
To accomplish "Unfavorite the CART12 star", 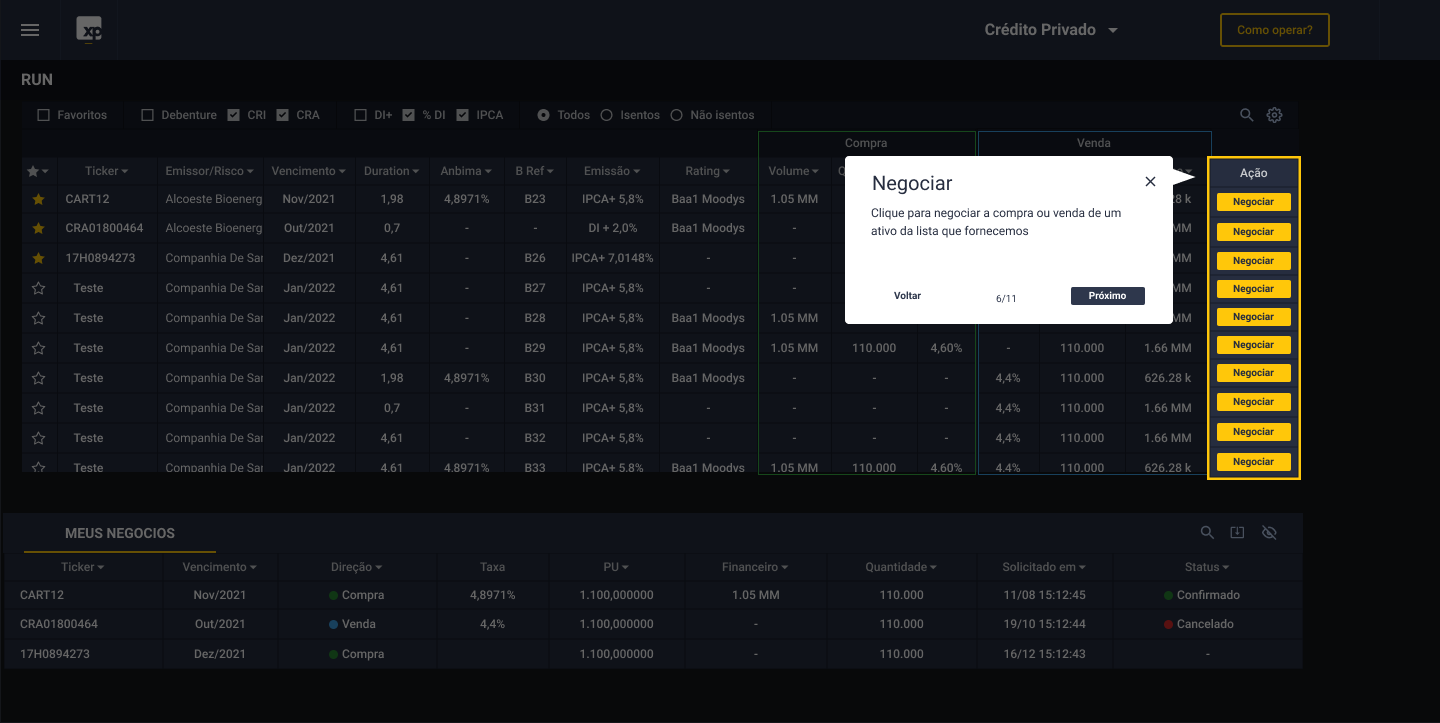I will point(39,200).
